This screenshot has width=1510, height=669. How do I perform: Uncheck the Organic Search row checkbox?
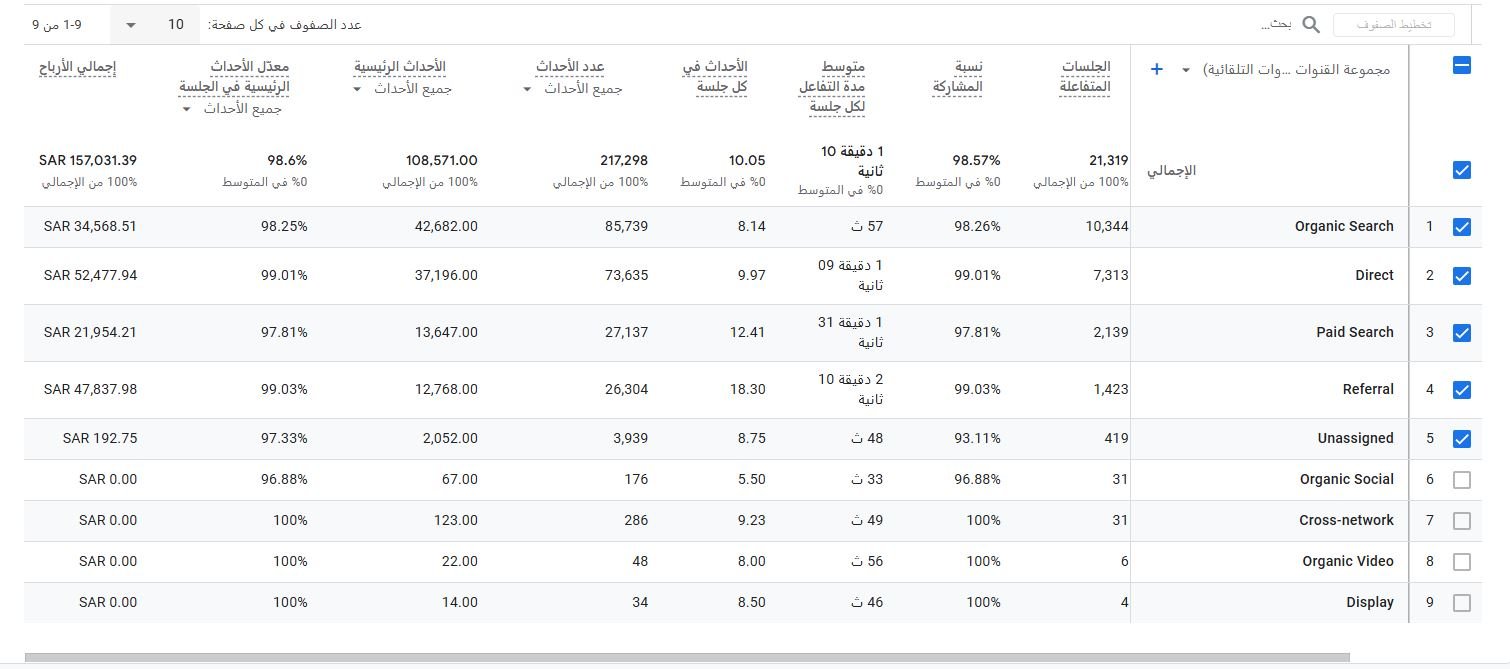point(1461,227)
